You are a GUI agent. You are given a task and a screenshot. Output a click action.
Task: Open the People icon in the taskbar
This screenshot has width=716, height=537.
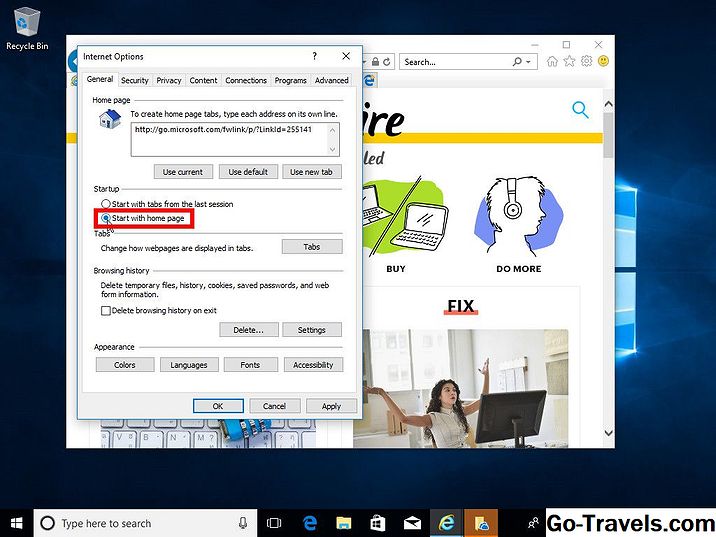[x=532, y=523]
